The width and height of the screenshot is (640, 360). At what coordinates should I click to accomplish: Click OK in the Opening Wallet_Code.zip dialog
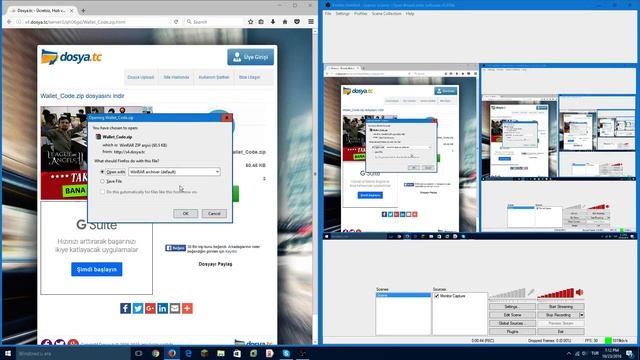186,213
